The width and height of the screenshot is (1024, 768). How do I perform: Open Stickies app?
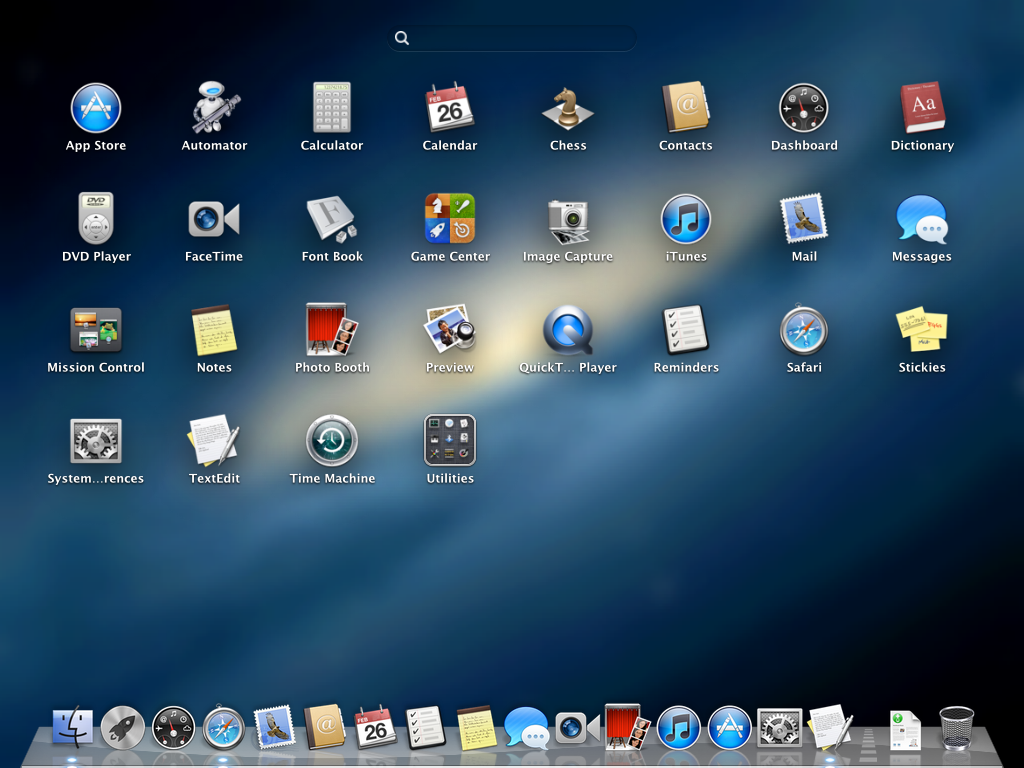click(x=922, y=330)
